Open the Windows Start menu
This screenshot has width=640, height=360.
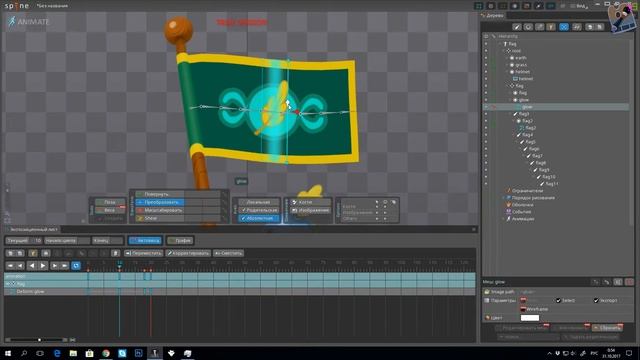(8, 353)
